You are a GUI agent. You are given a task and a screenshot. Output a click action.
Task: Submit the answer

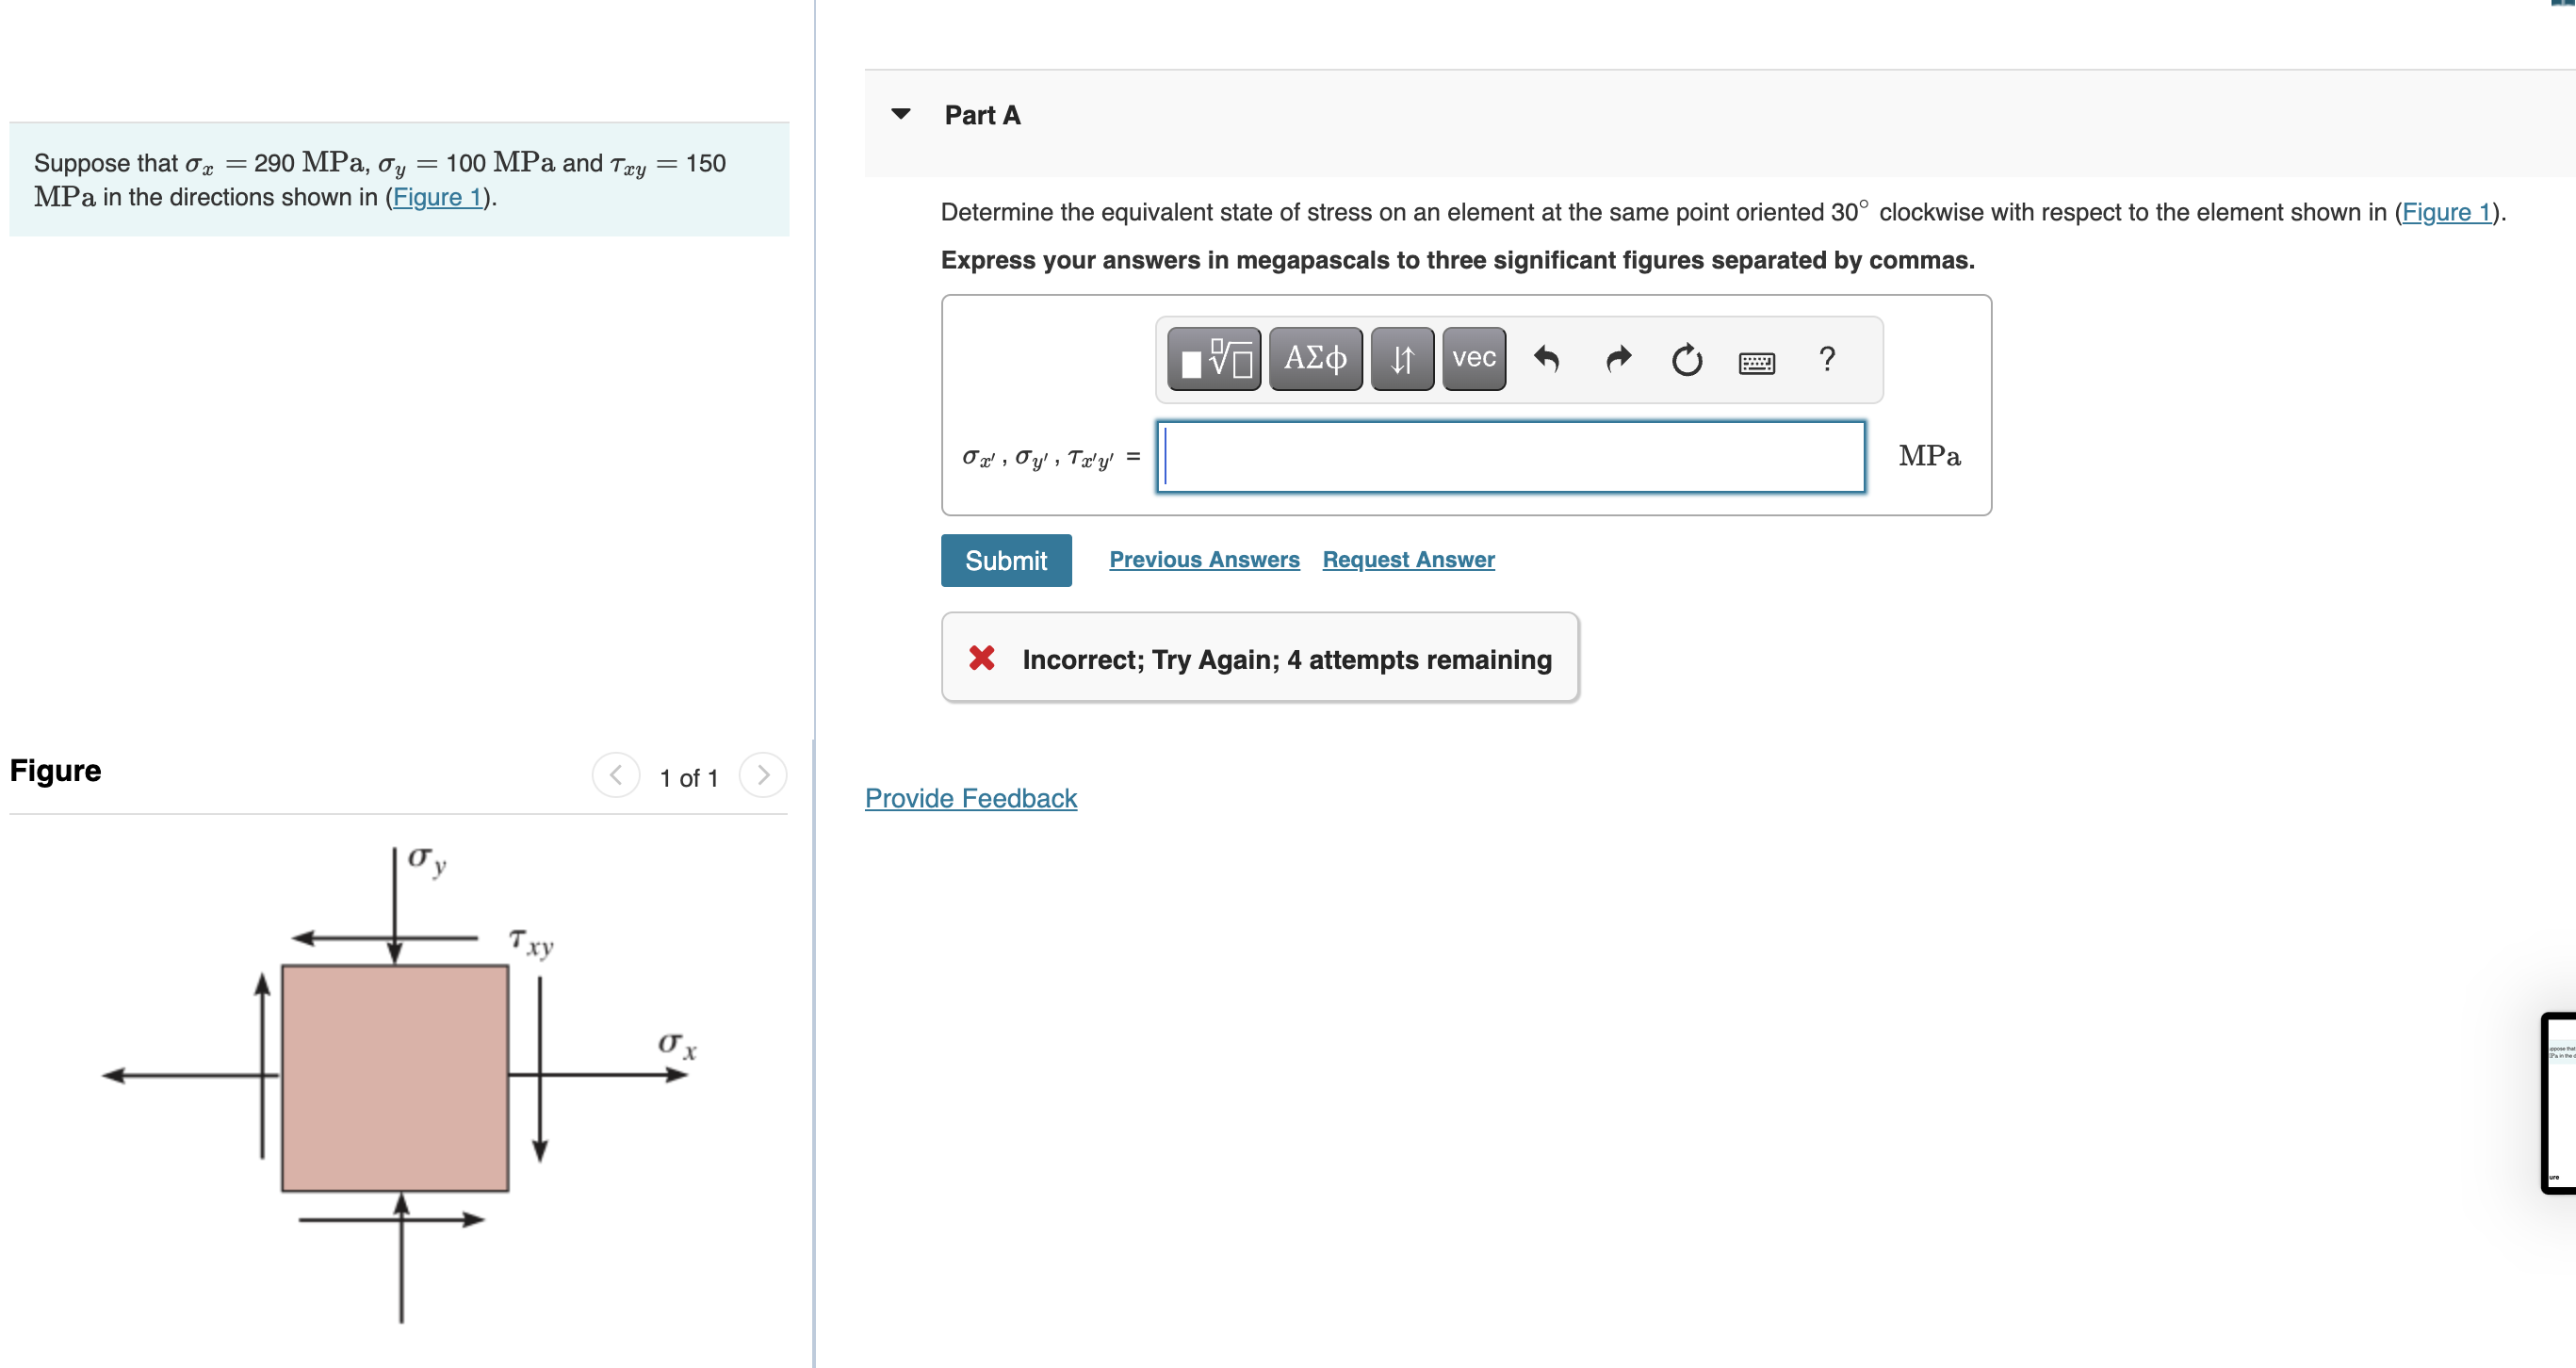(1005, 560)
